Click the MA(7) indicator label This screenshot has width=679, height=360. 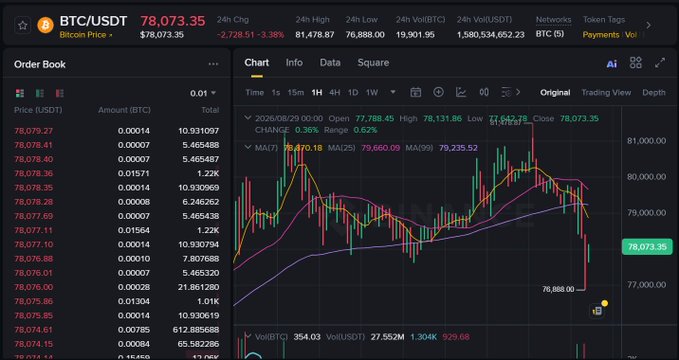(x=266, y=148)
